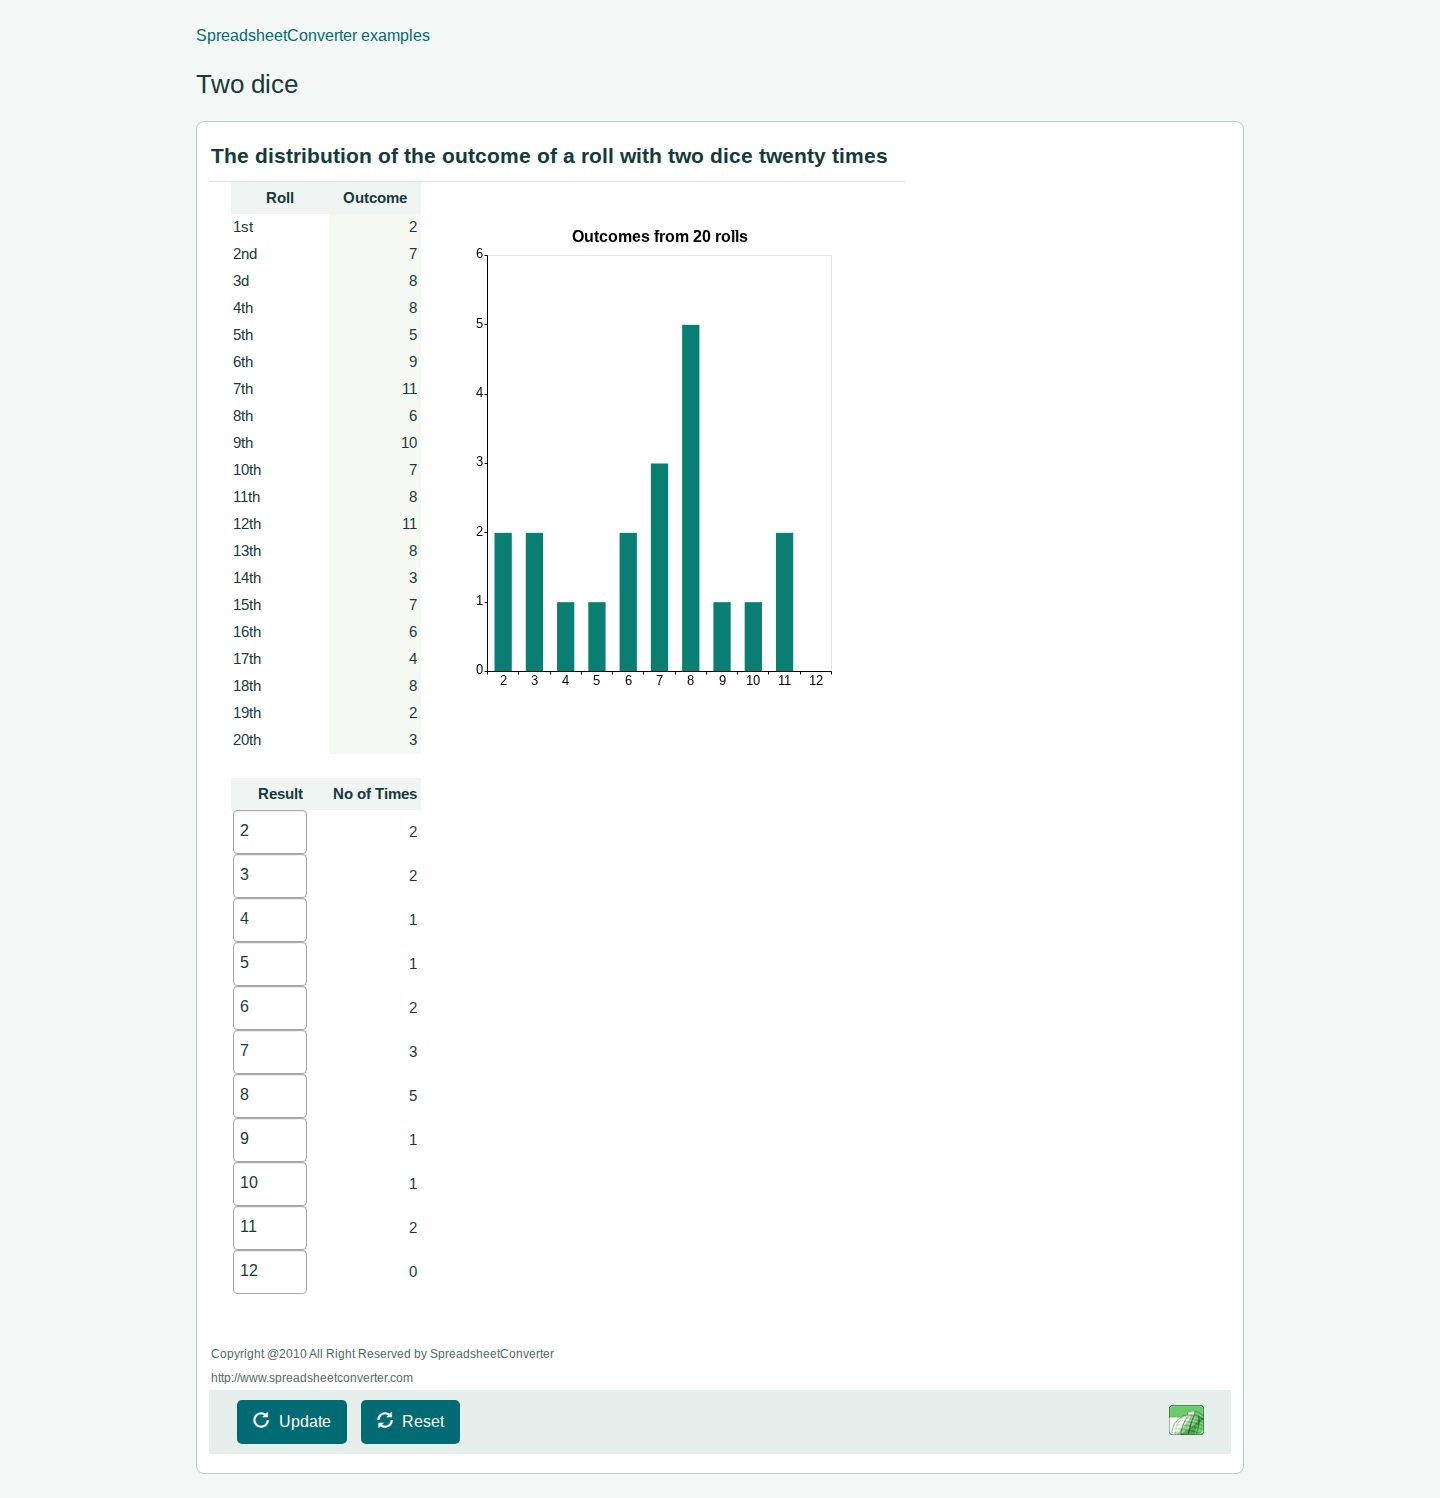Click the chart bar for outcome 11
This screenshot has height=1498, width=1440.
tap(785, 602)
